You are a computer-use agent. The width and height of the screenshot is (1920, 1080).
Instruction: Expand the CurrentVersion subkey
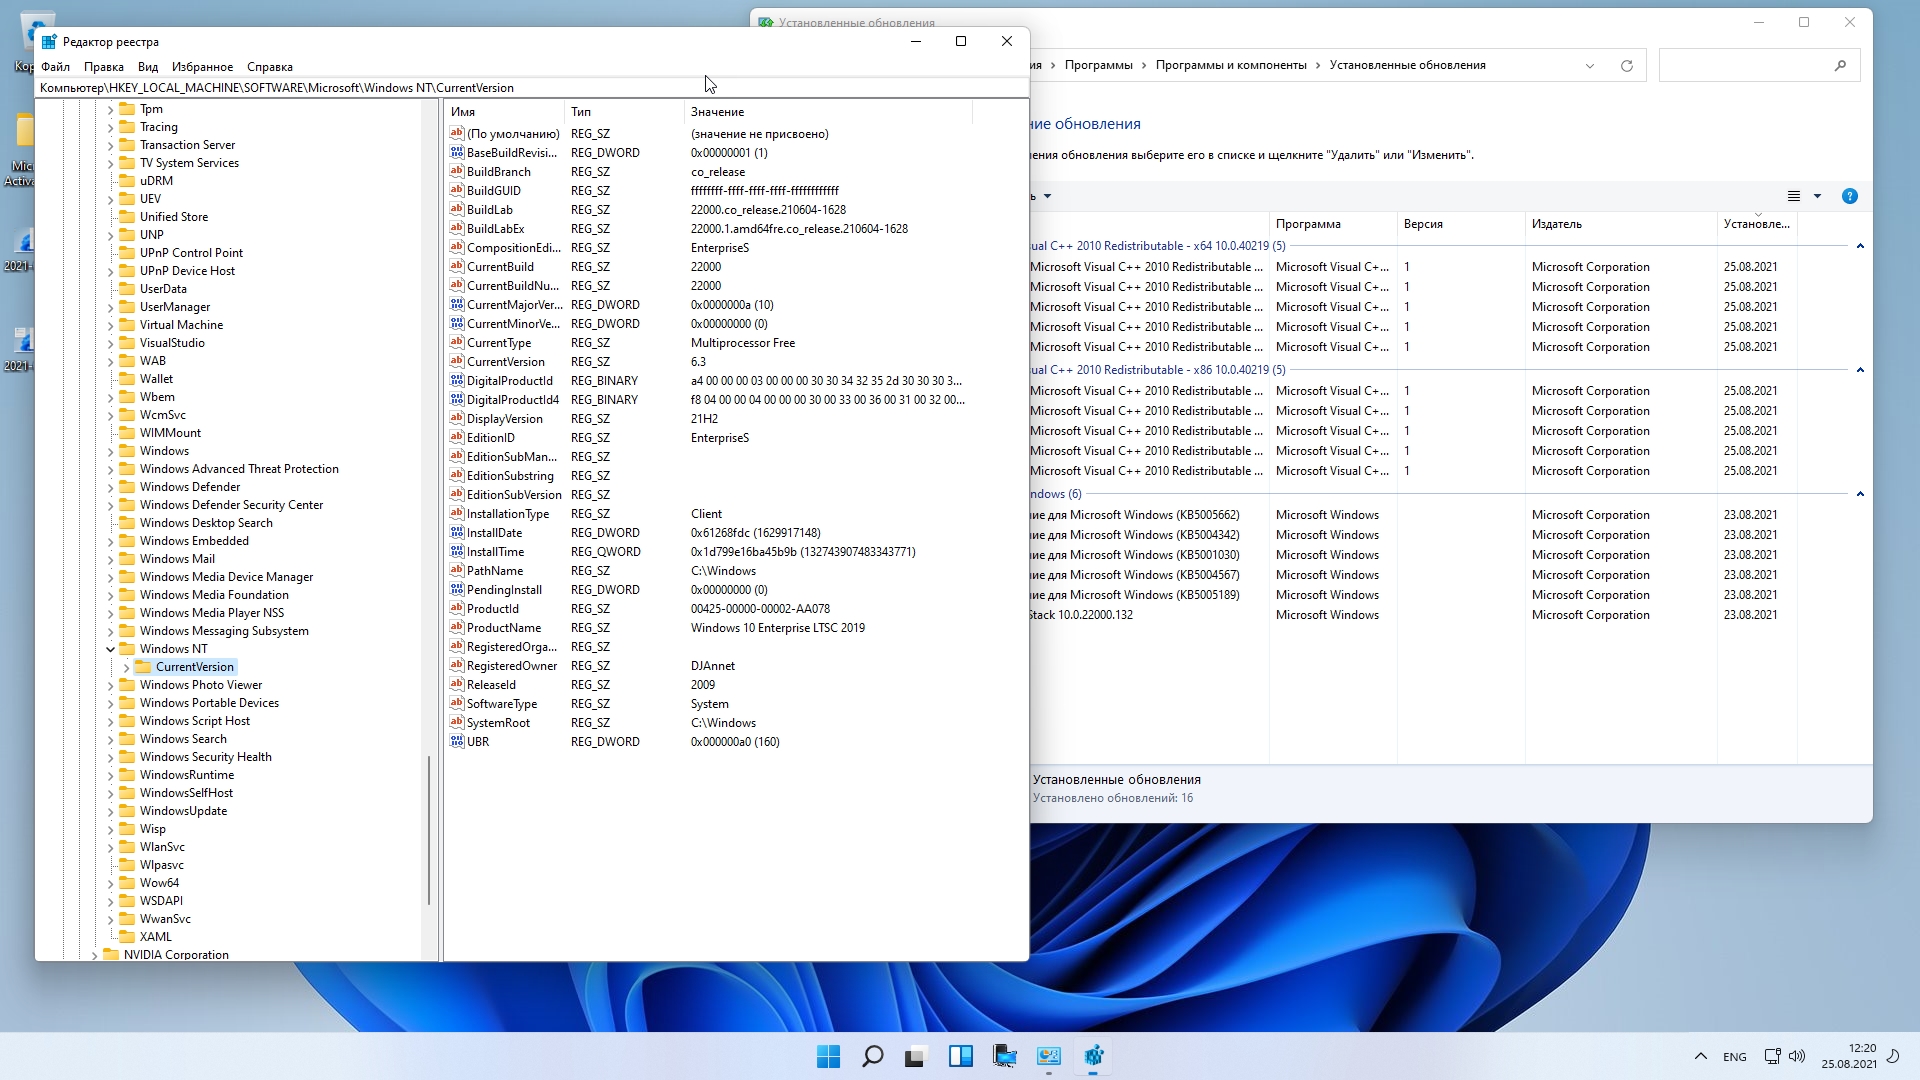pos(127,667)
